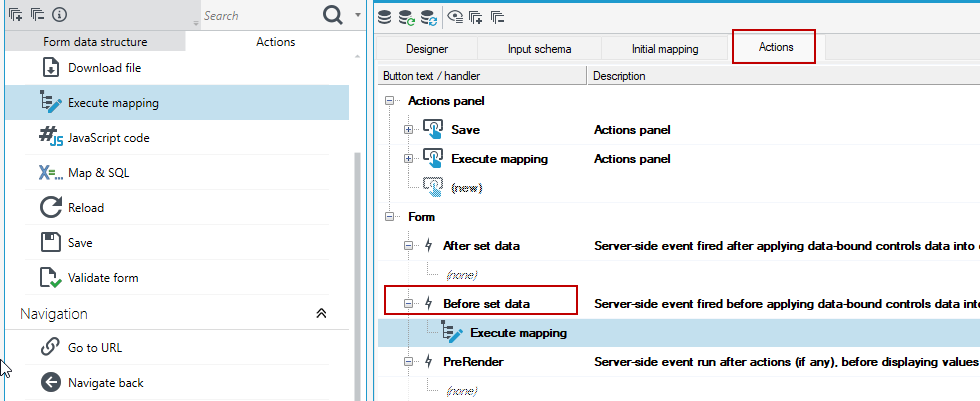Open the search options dropdown arrow
980x401 pixels.
[x=357, y=15]
